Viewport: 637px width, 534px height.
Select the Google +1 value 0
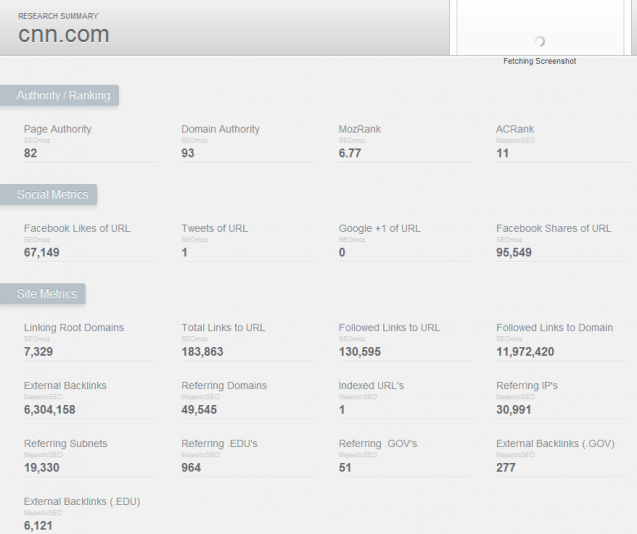(342, 252)
